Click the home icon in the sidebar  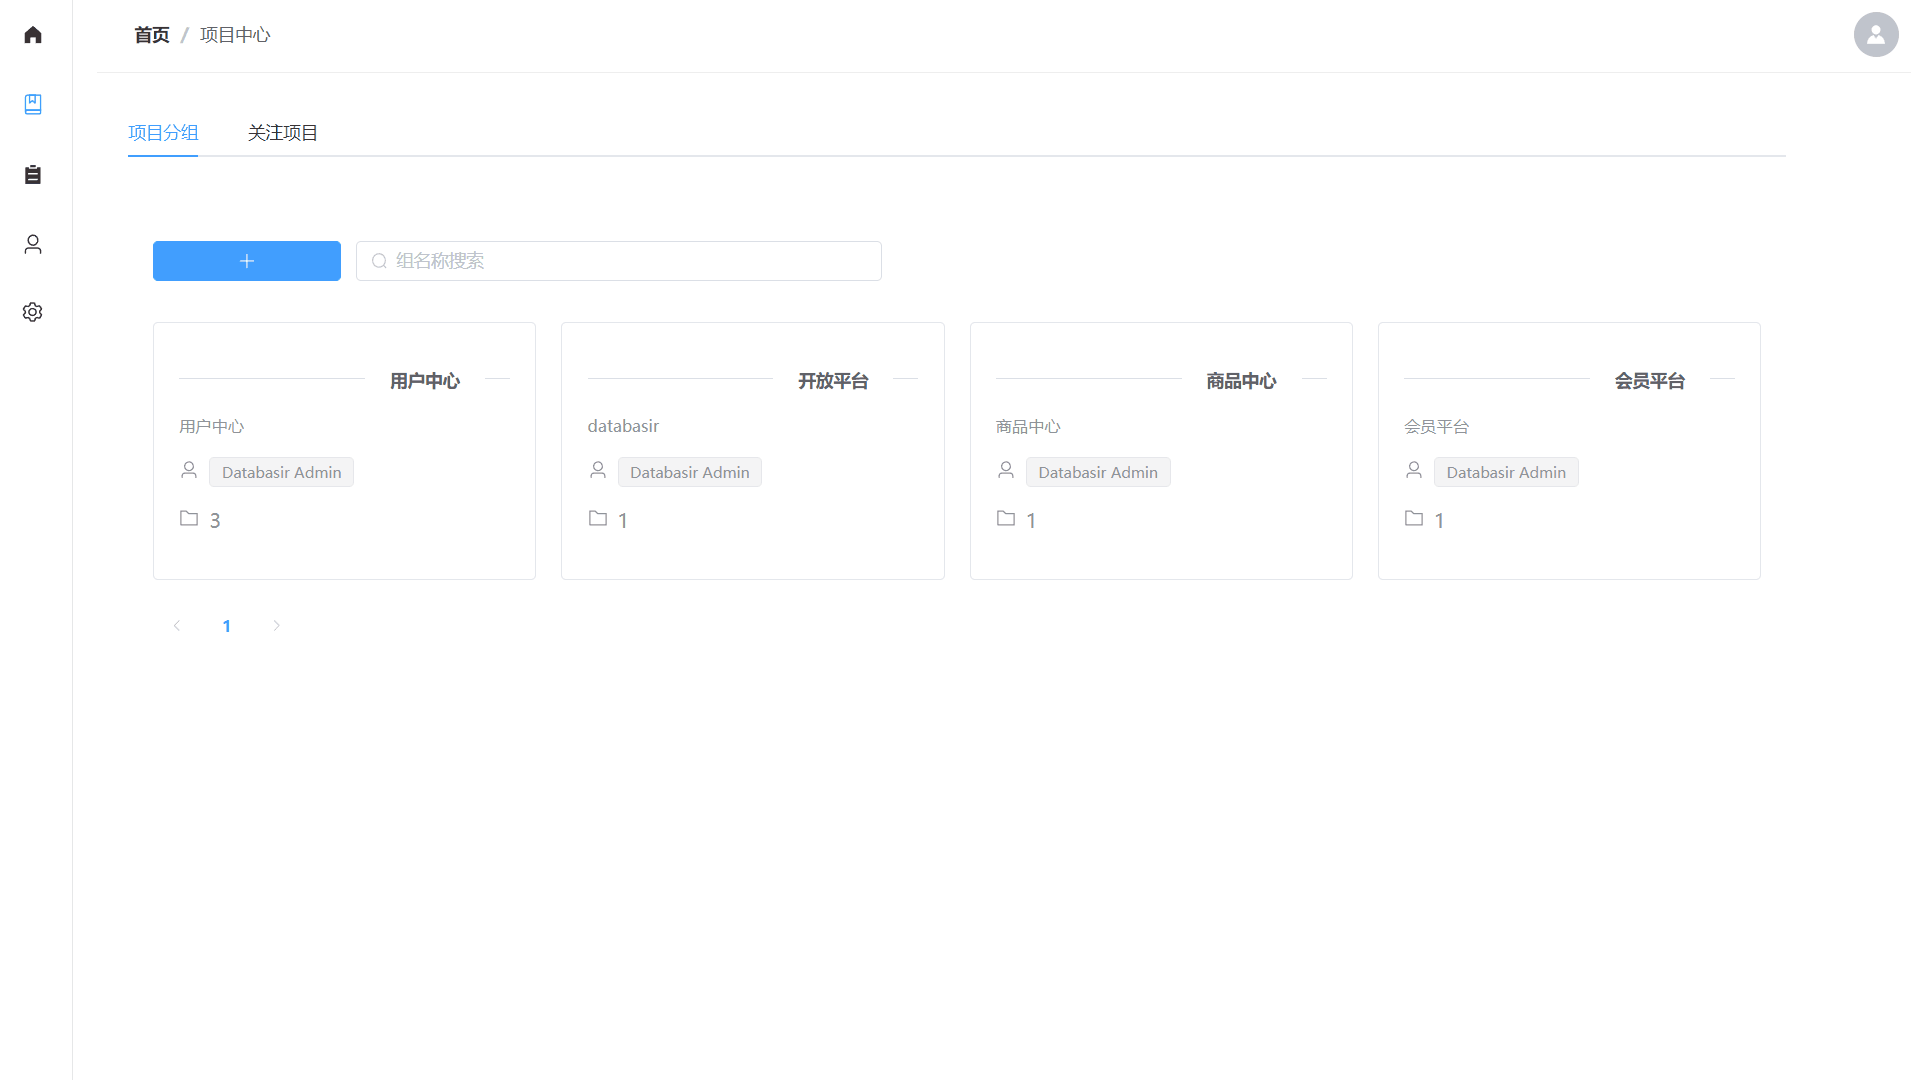[x=33, y=35]
